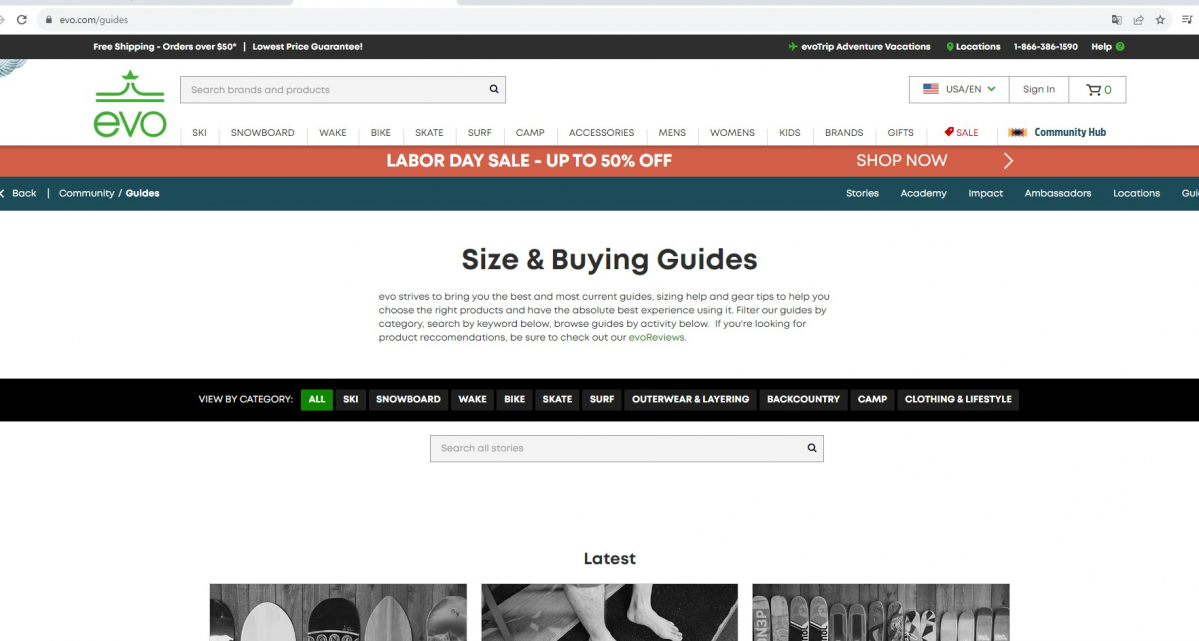Image resolution: width=1199 pixels, height=641 pixels.
Task: Open the CAMP navigation menu
Action: click(530, 132)
